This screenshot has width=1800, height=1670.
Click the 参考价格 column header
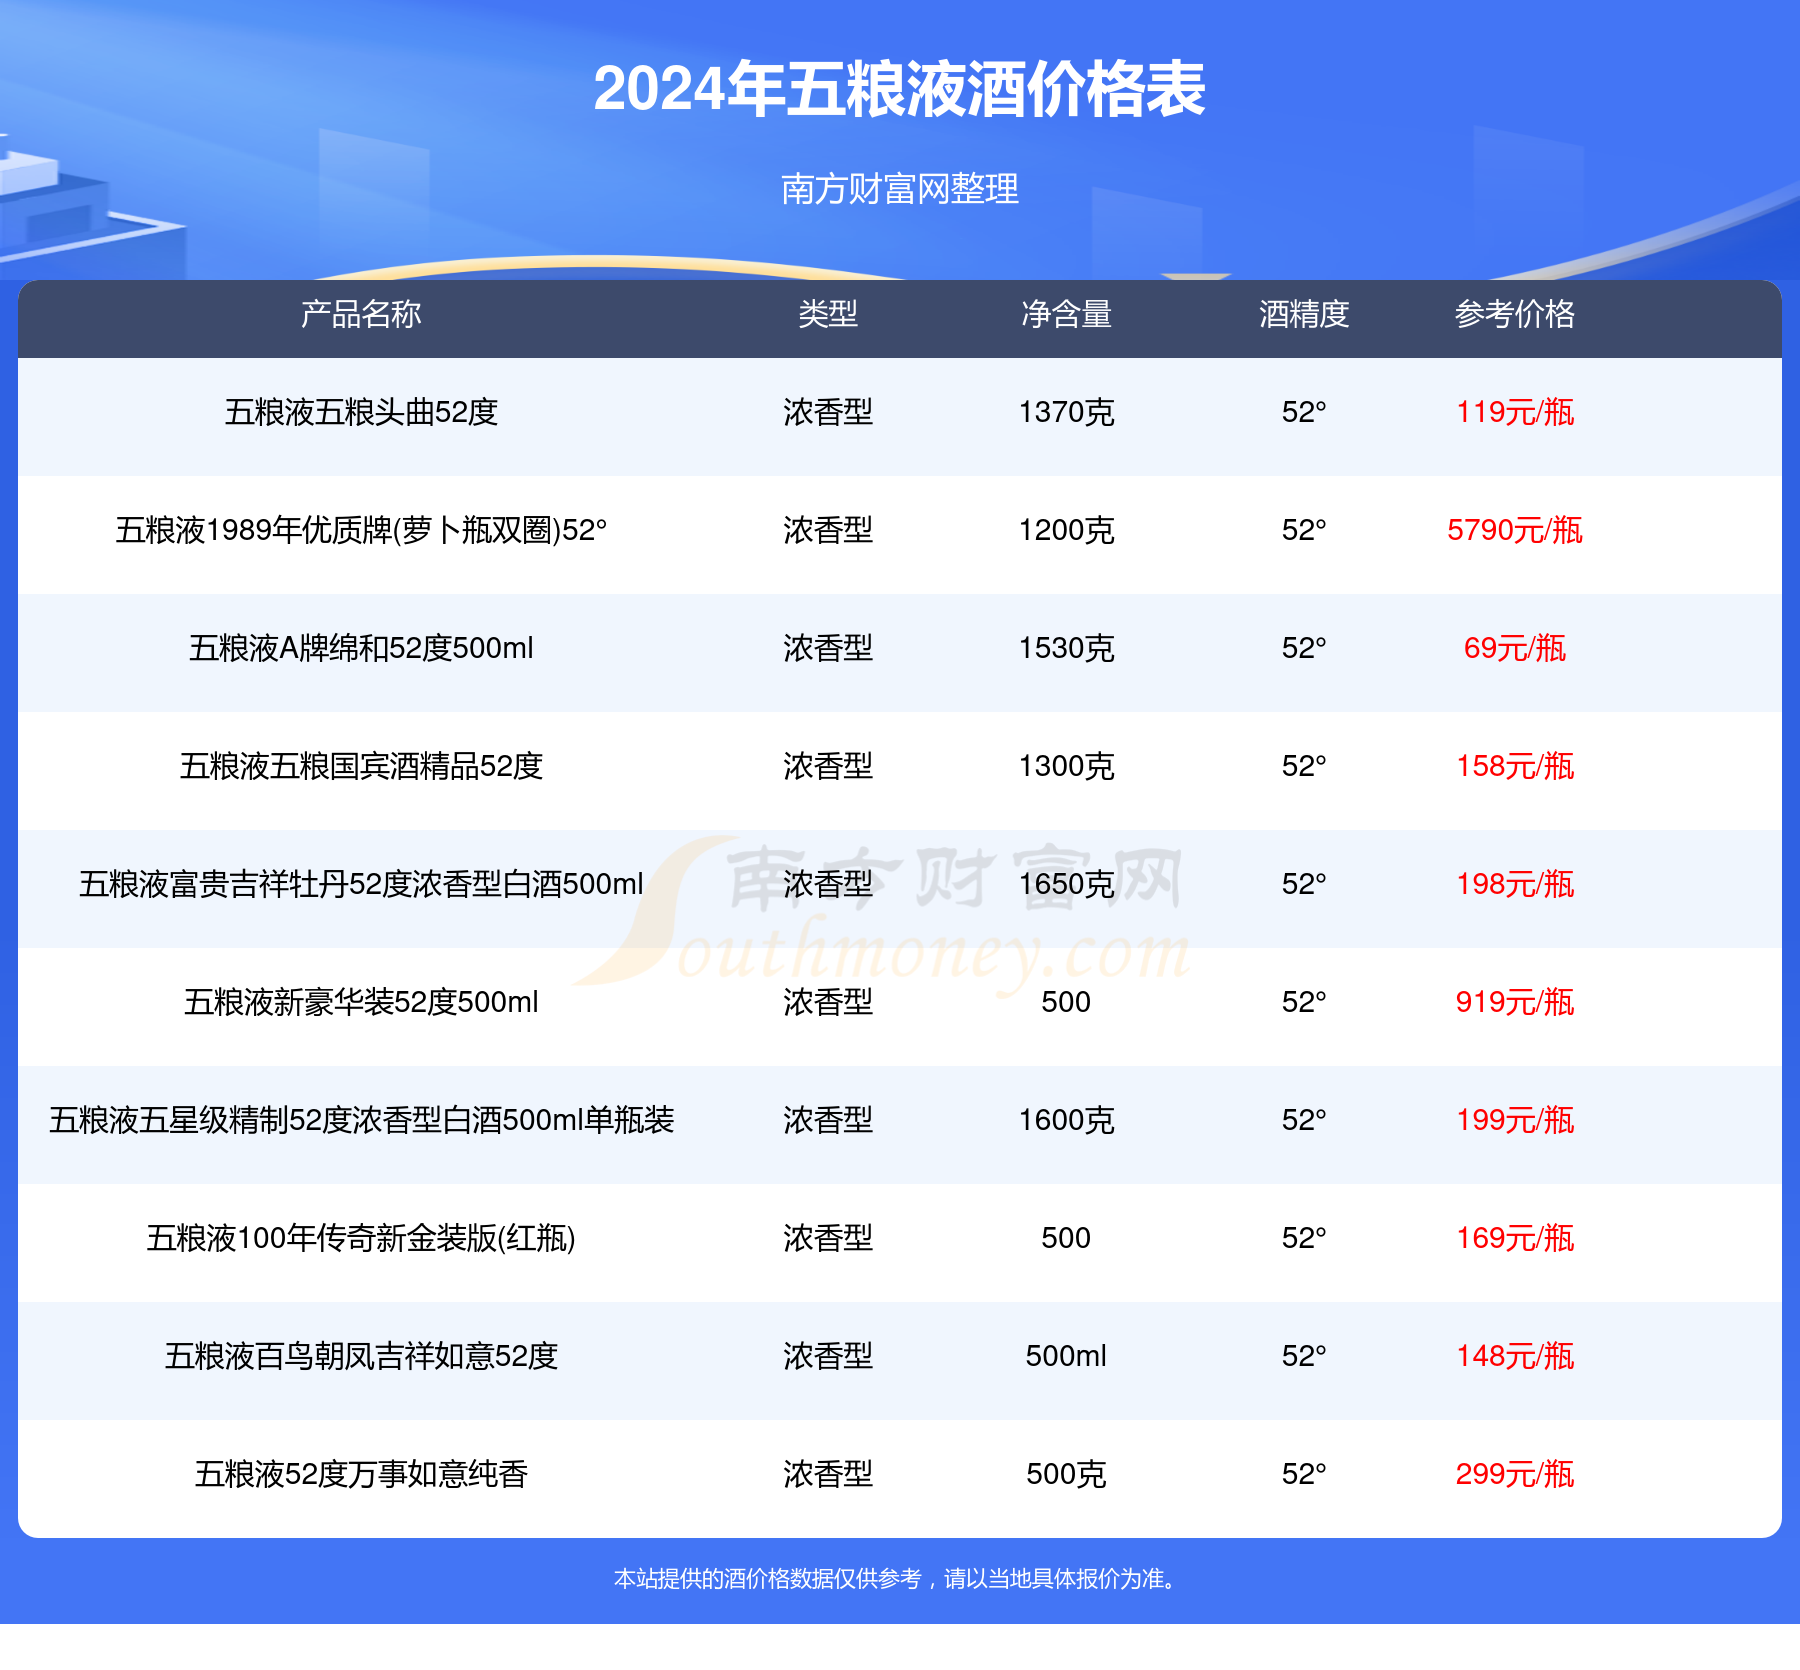click(1515, 314)
